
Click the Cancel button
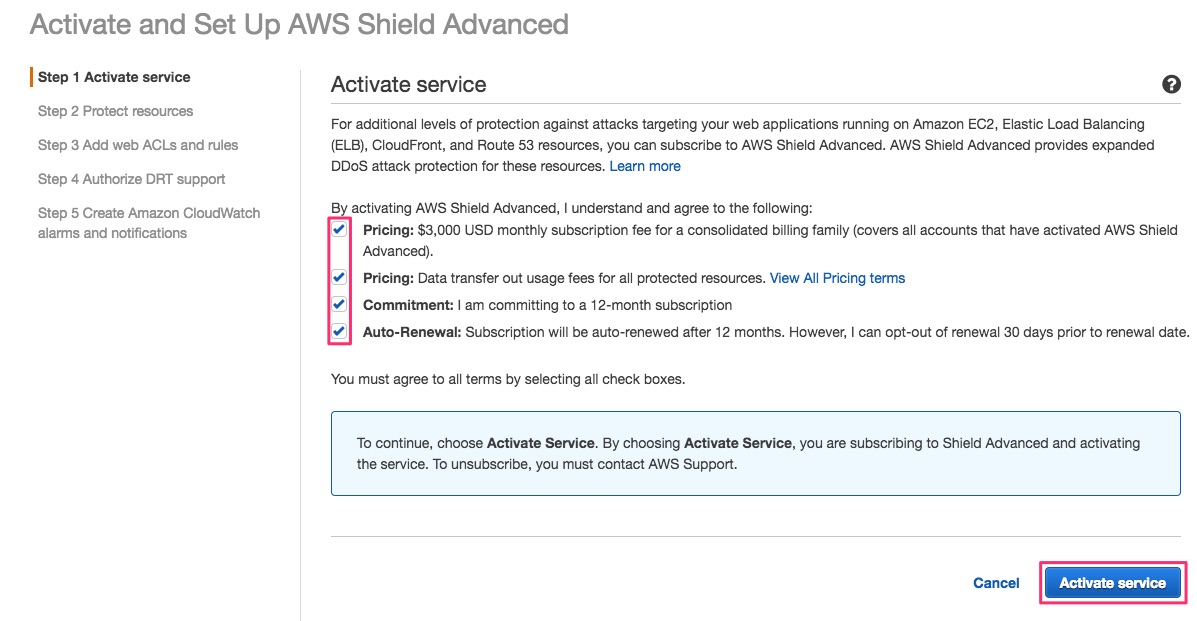point(995,582)
